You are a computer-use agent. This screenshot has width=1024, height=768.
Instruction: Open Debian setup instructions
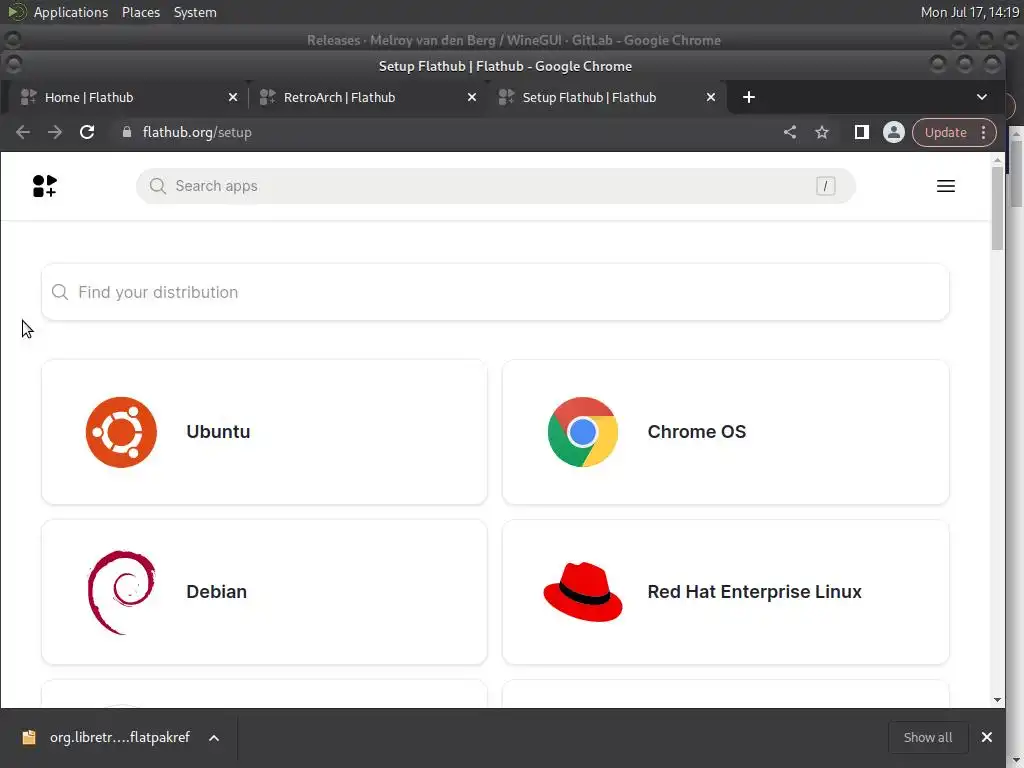(x=264, y=592)
